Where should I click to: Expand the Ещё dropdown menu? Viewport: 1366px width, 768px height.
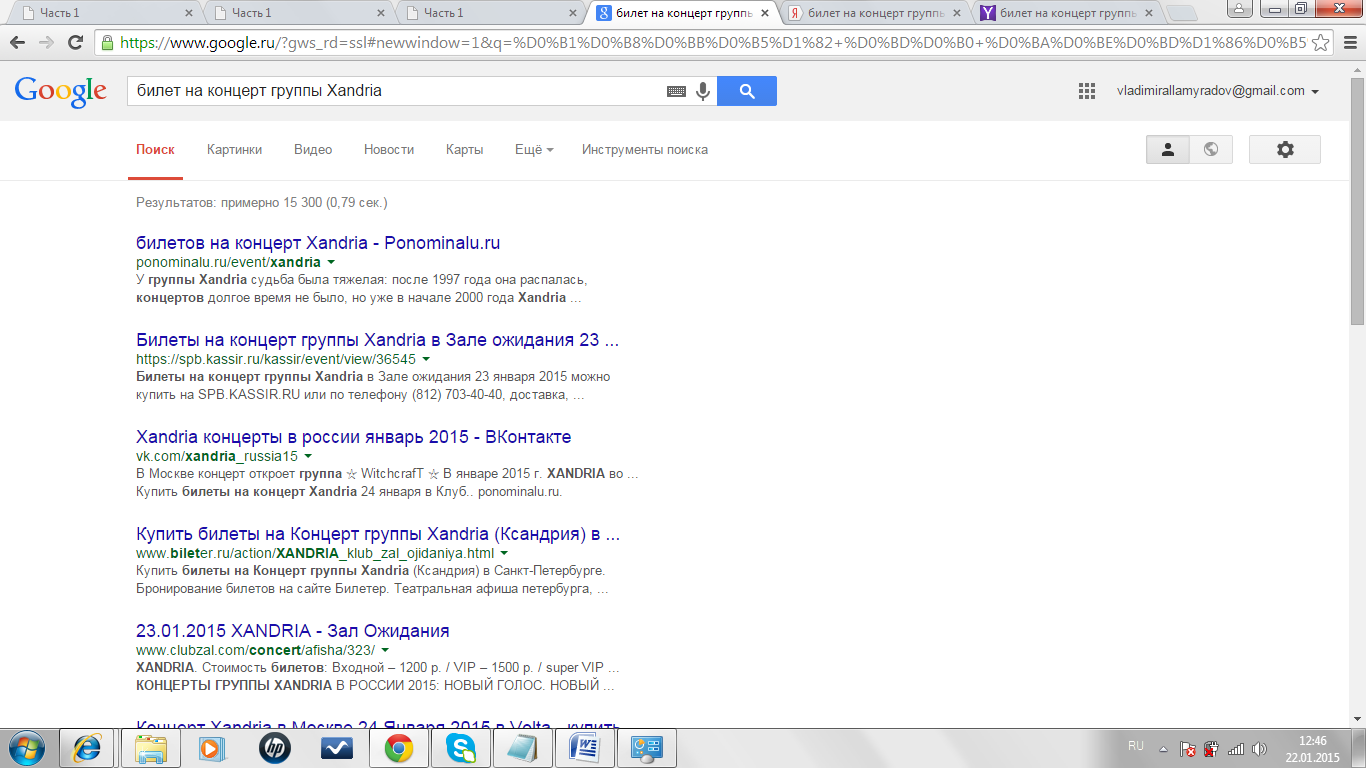click(x=534, y=149)
